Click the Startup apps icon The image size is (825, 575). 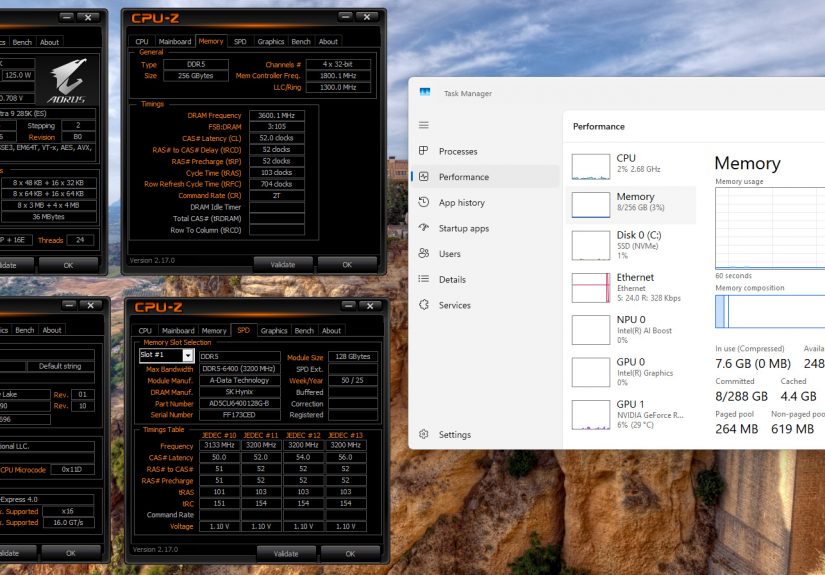click(x=424, y=228)
